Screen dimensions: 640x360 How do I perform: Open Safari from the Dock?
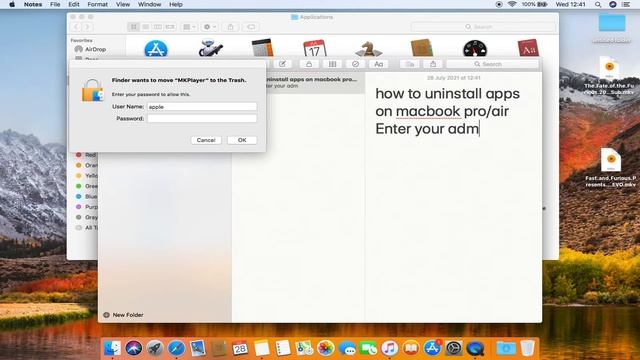(x=176, y=348)
